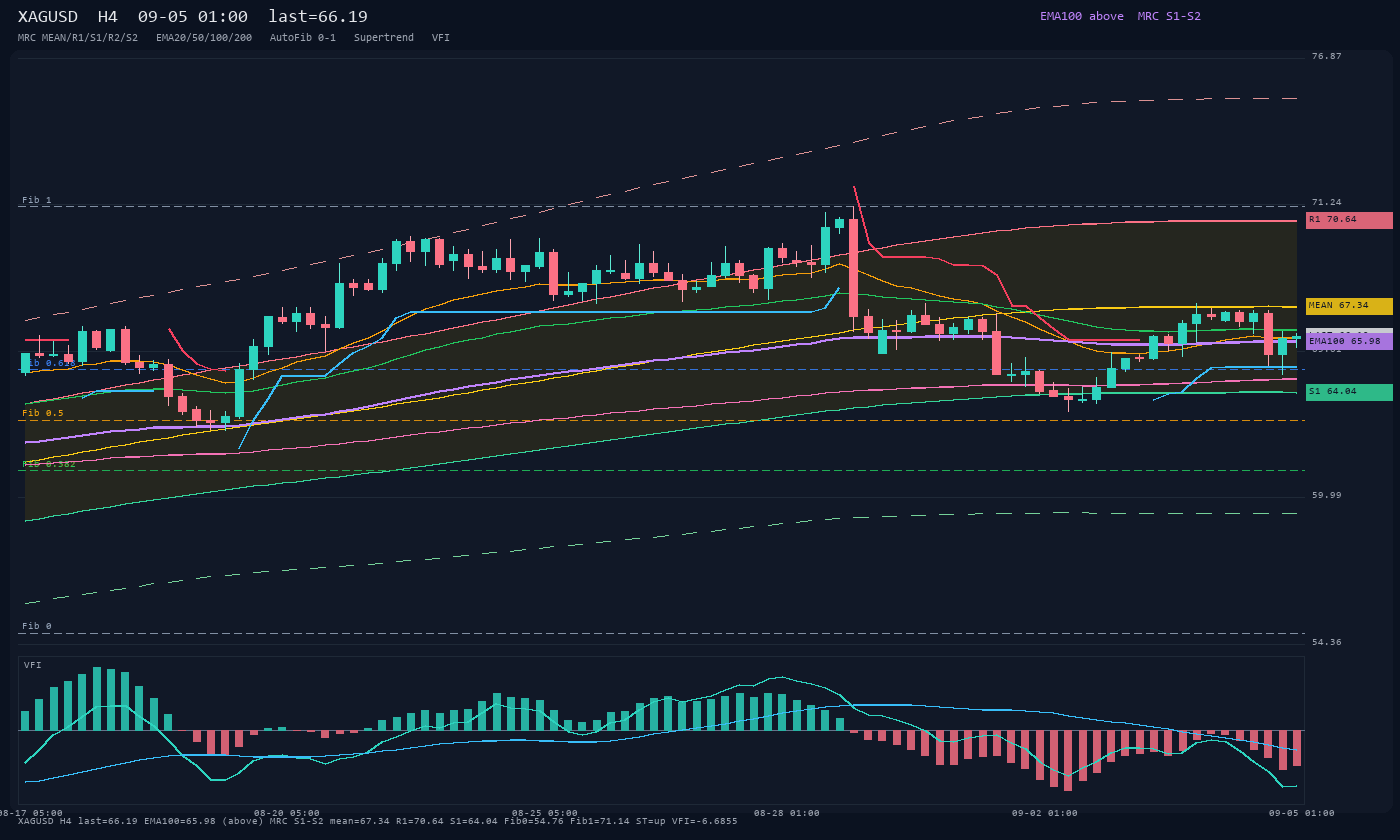Click the 09-05 01:00 timestamp in the title
This screenshot has width=1400, height=840.
click(193, 17)
